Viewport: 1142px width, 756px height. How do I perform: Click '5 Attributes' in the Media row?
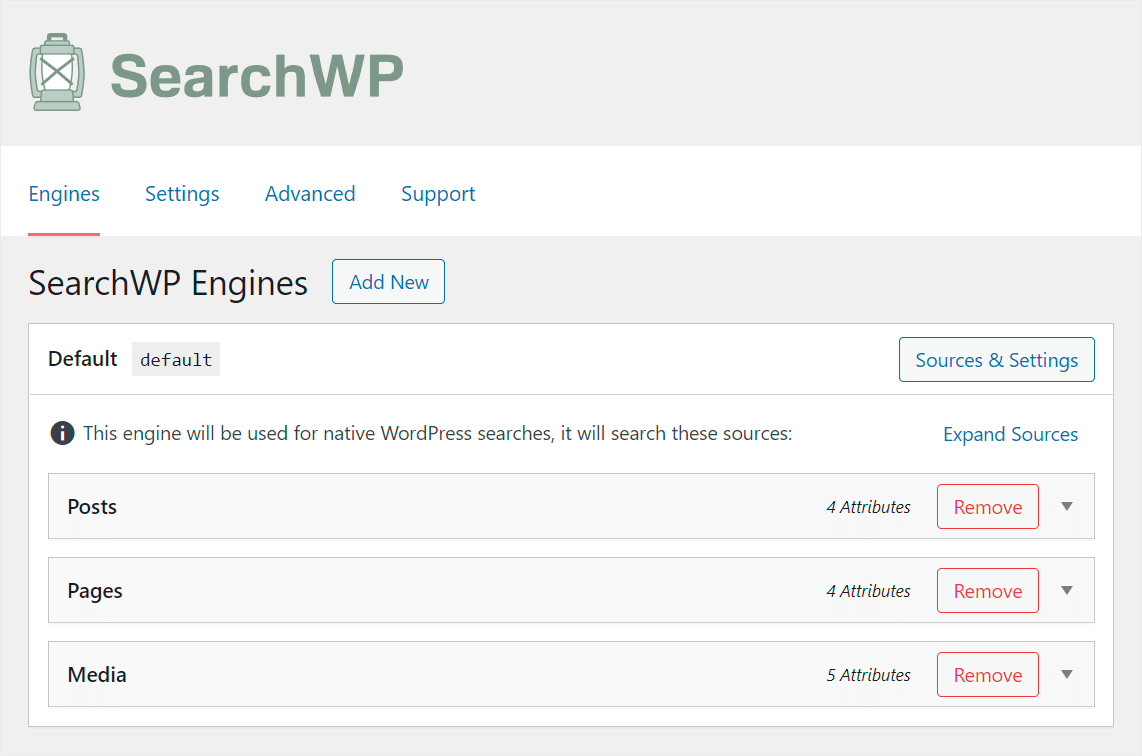(868, 674)
